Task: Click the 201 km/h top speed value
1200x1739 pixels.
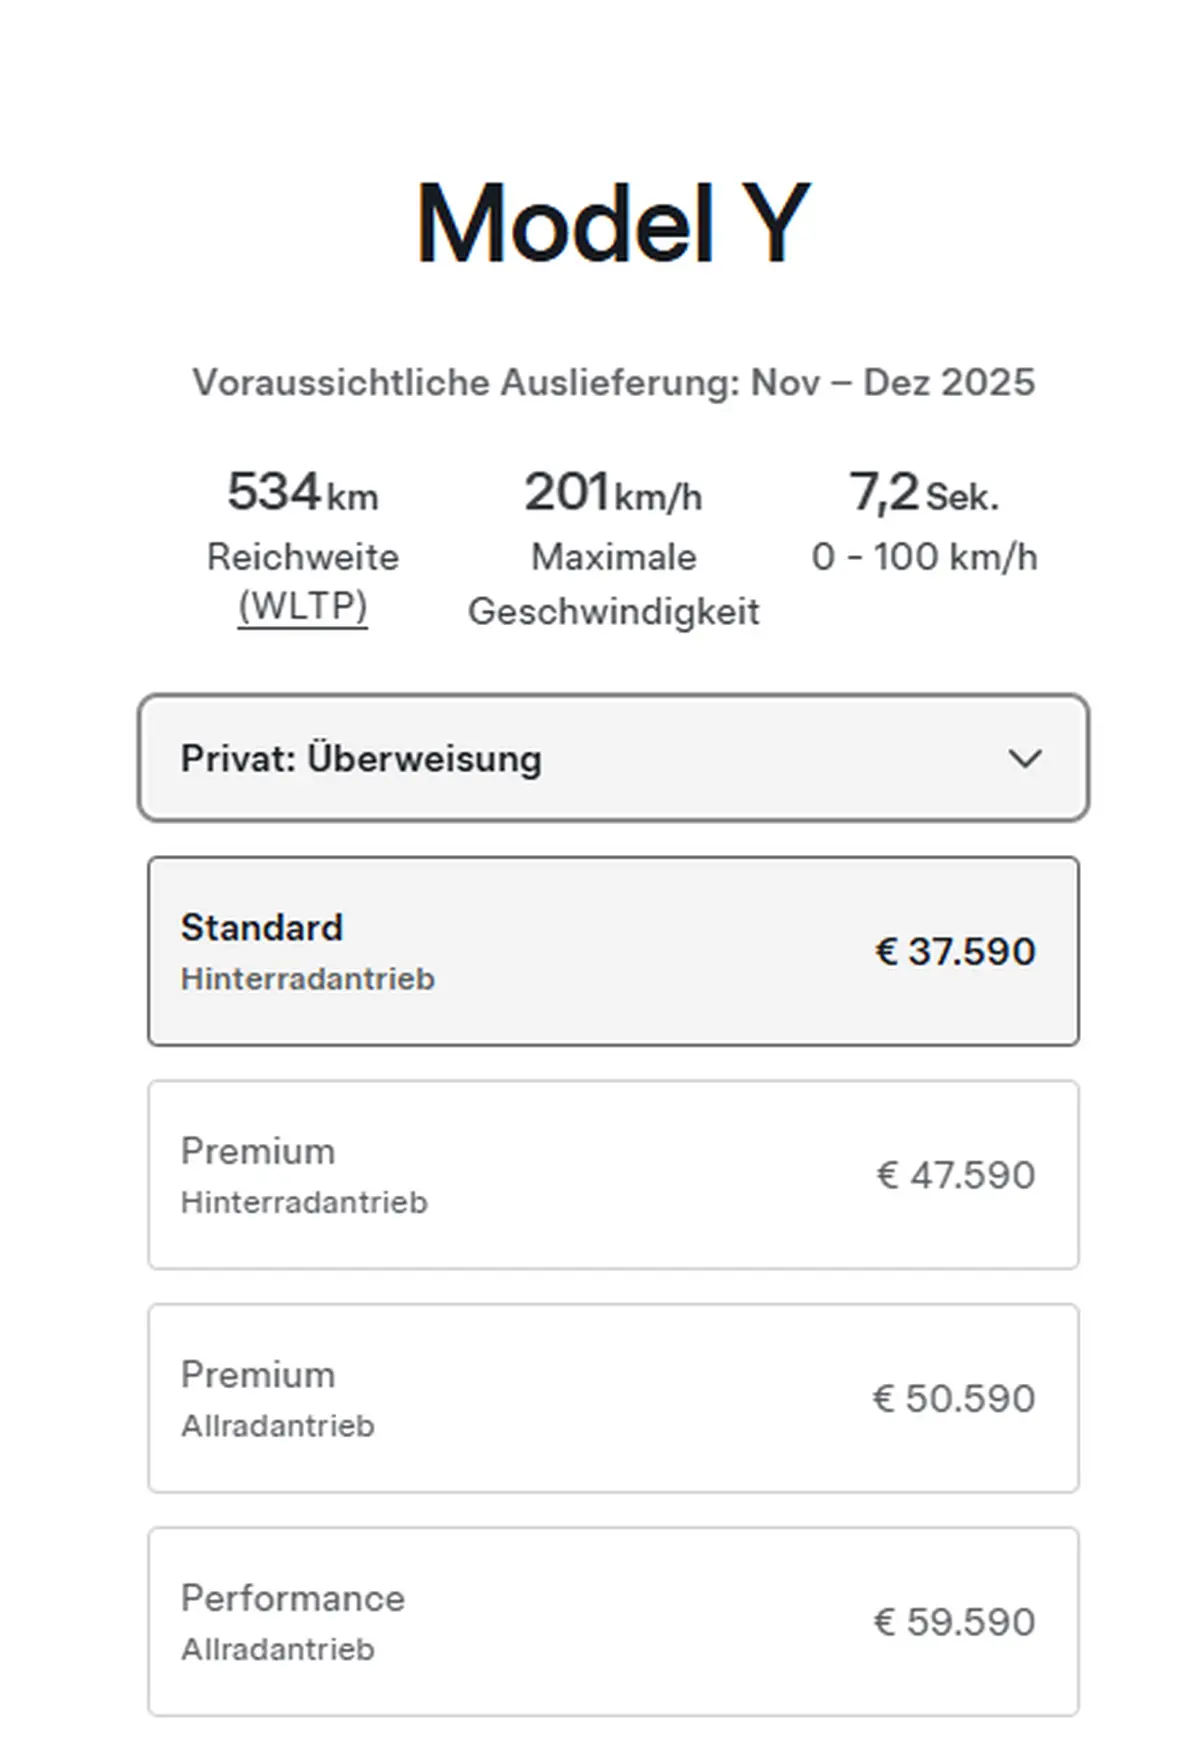Action: [x=612, y=493]
